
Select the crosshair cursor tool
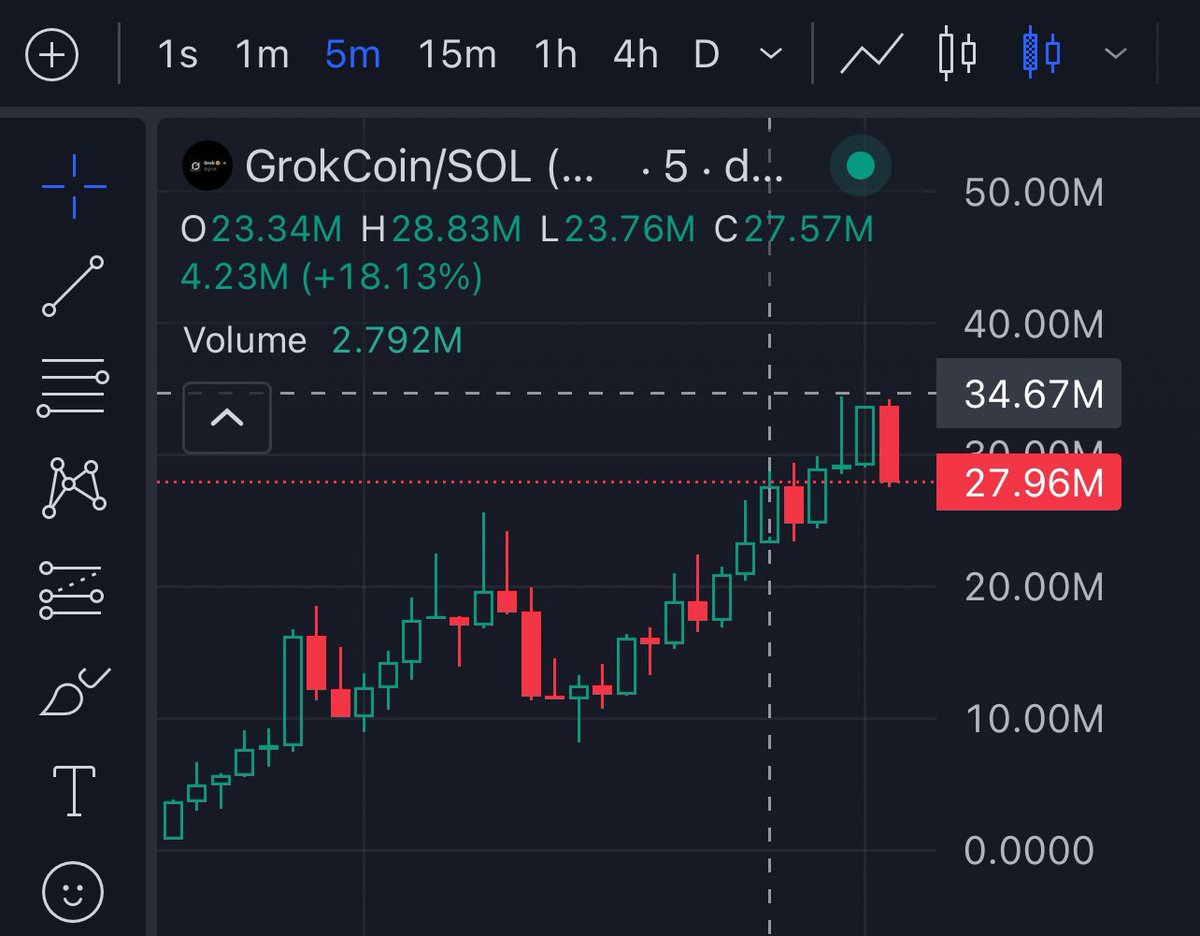73,186
